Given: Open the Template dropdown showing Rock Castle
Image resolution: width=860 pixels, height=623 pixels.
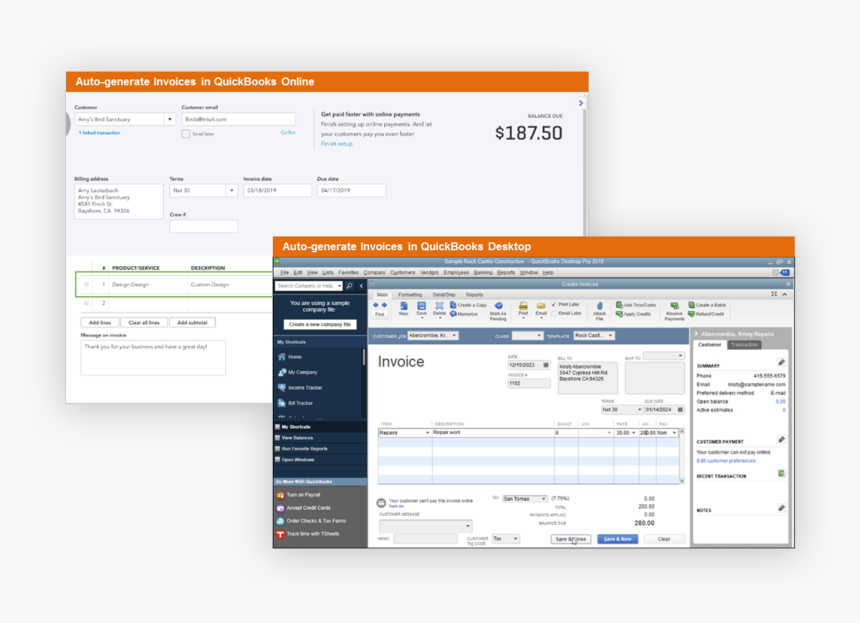Looking at the screenshot, I should pyautogui.click(x=609, y=336).
